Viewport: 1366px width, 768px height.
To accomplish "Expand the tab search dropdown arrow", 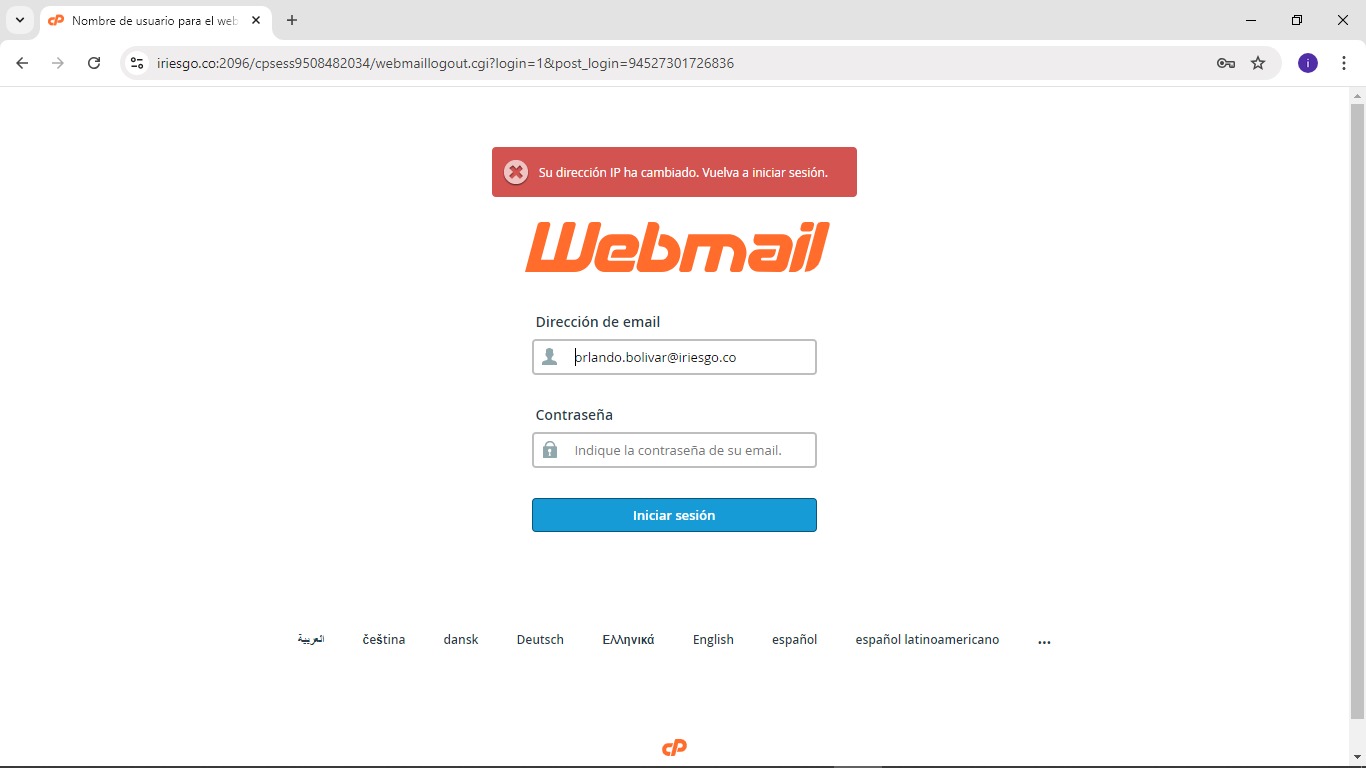I will click(19, 20).
